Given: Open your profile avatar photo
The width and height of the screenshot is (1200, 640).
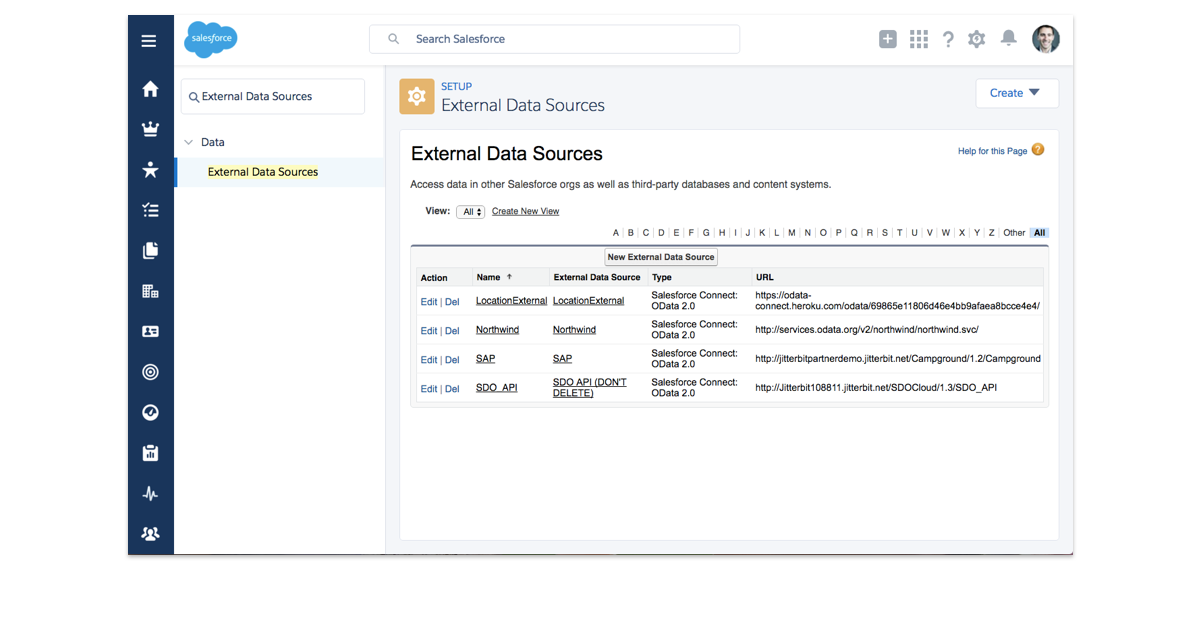Looking at the screenshot, I should point(1046,38).
